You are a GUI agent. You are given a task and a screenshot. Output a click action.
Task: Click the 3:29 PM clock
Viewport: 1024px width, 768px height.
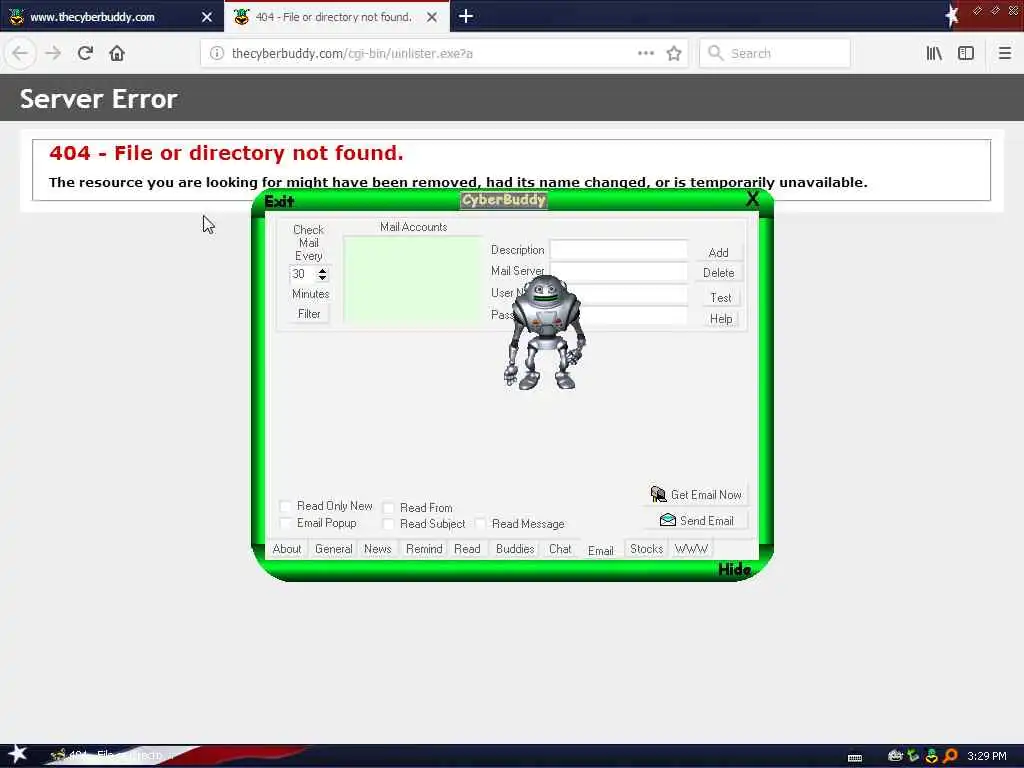tap(987, 756)
